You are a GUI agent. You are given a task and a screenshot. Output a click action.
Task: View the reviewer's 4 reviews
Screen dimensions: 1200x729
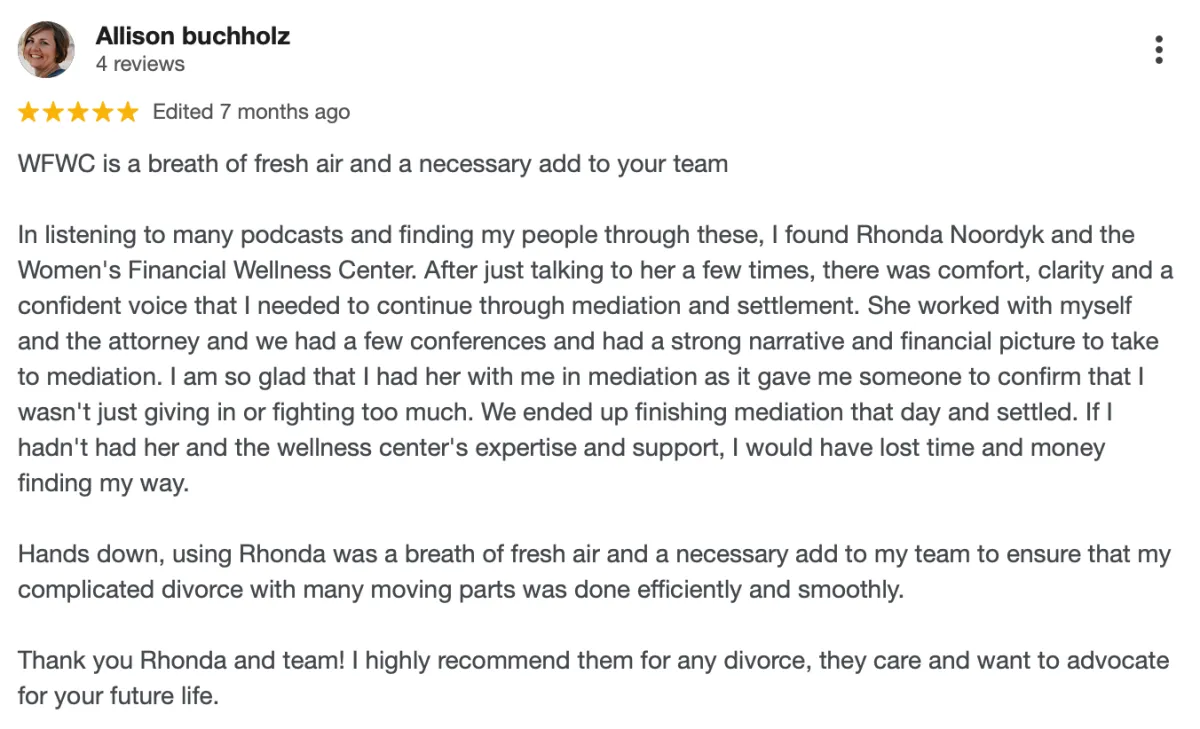(140, 64)
